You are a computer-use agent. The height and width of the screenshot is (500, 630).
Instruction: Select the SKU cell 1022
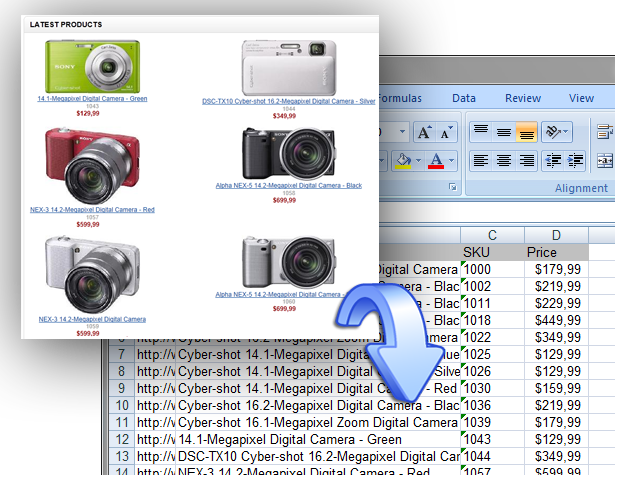[492, 337]
